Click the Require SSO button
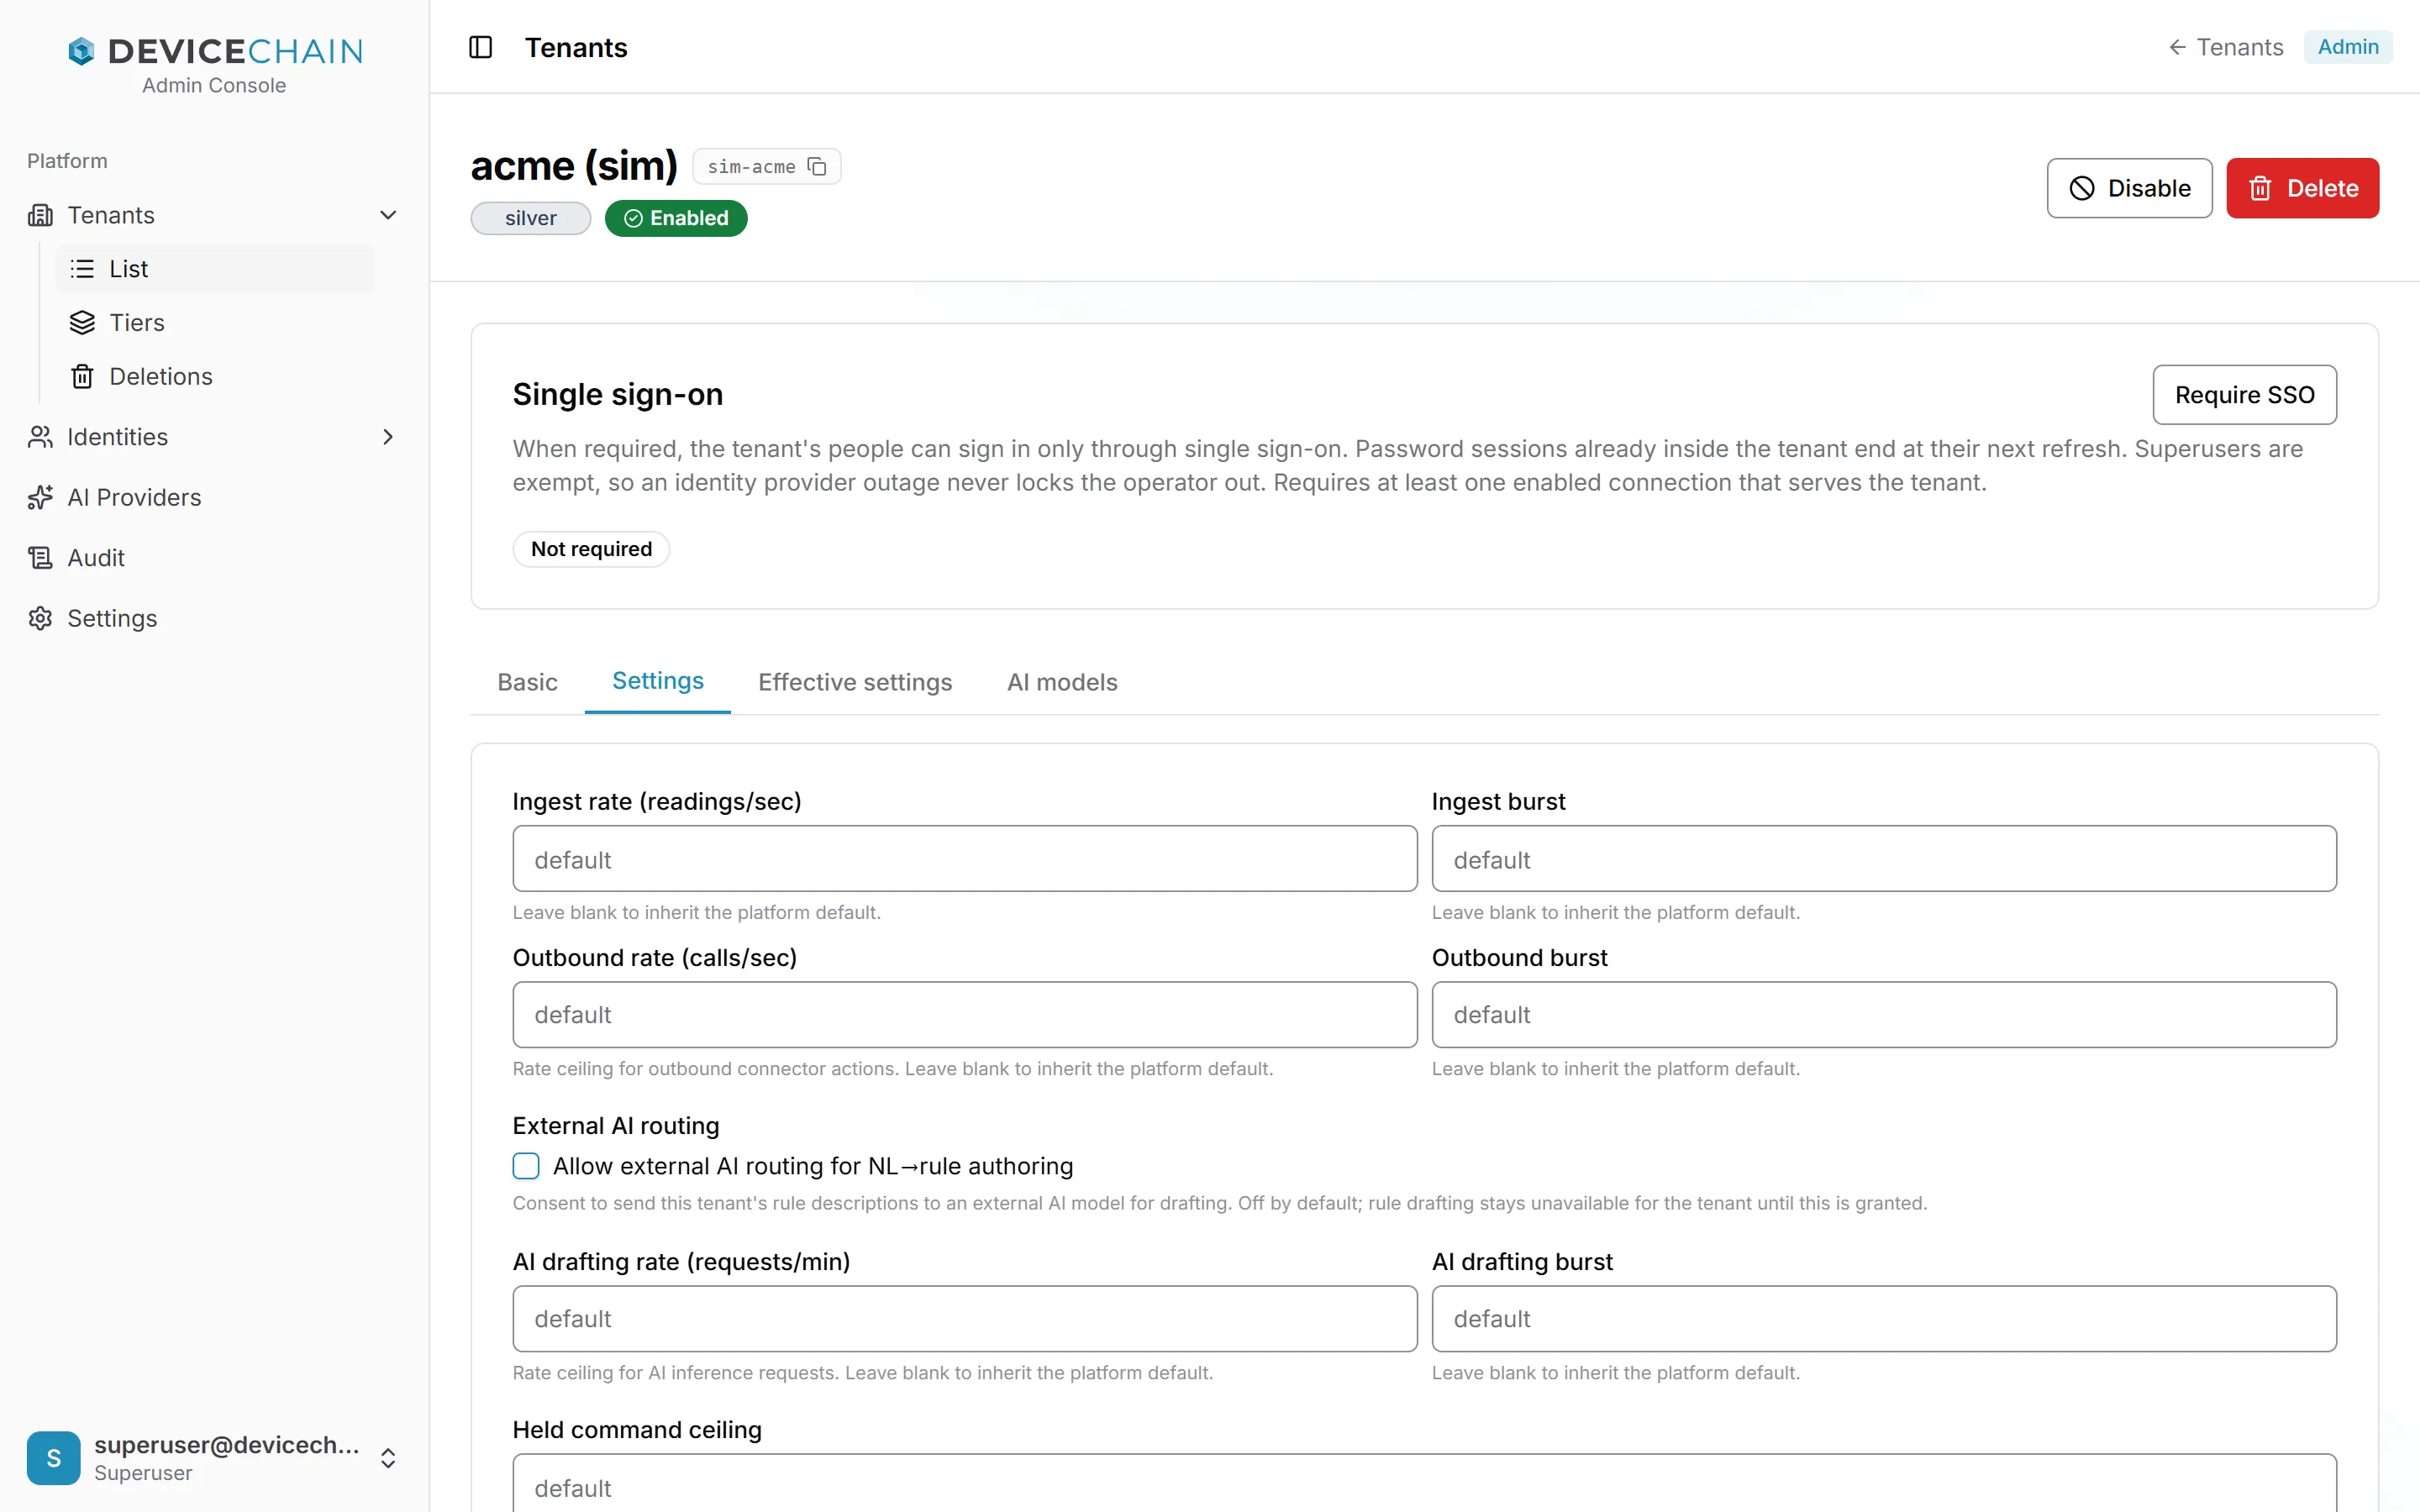2420x1512 pixels. coord(2244,395)
